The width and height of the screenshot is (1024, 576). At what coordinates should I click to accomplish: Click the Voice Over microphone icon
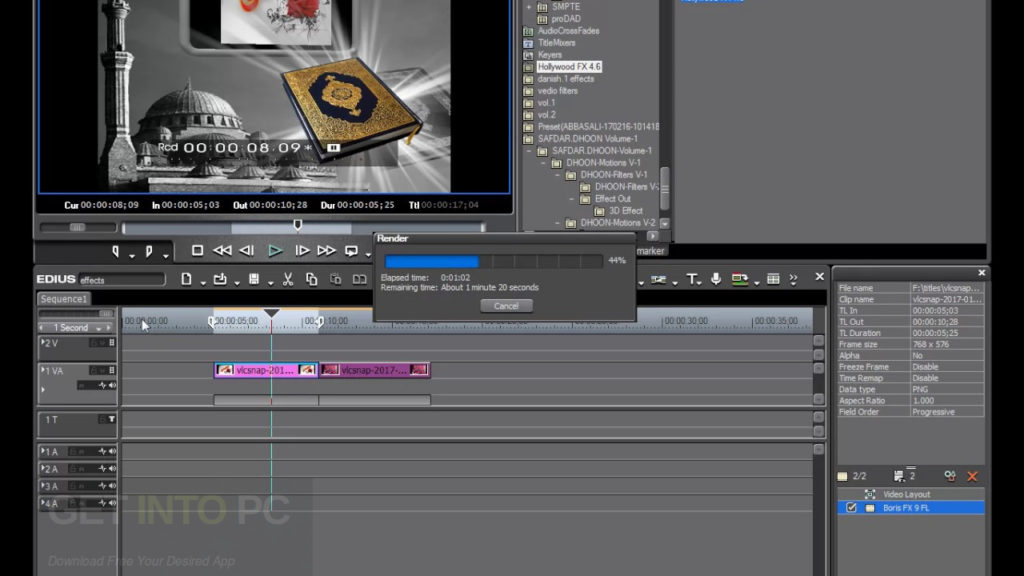(x=716, y=279)
